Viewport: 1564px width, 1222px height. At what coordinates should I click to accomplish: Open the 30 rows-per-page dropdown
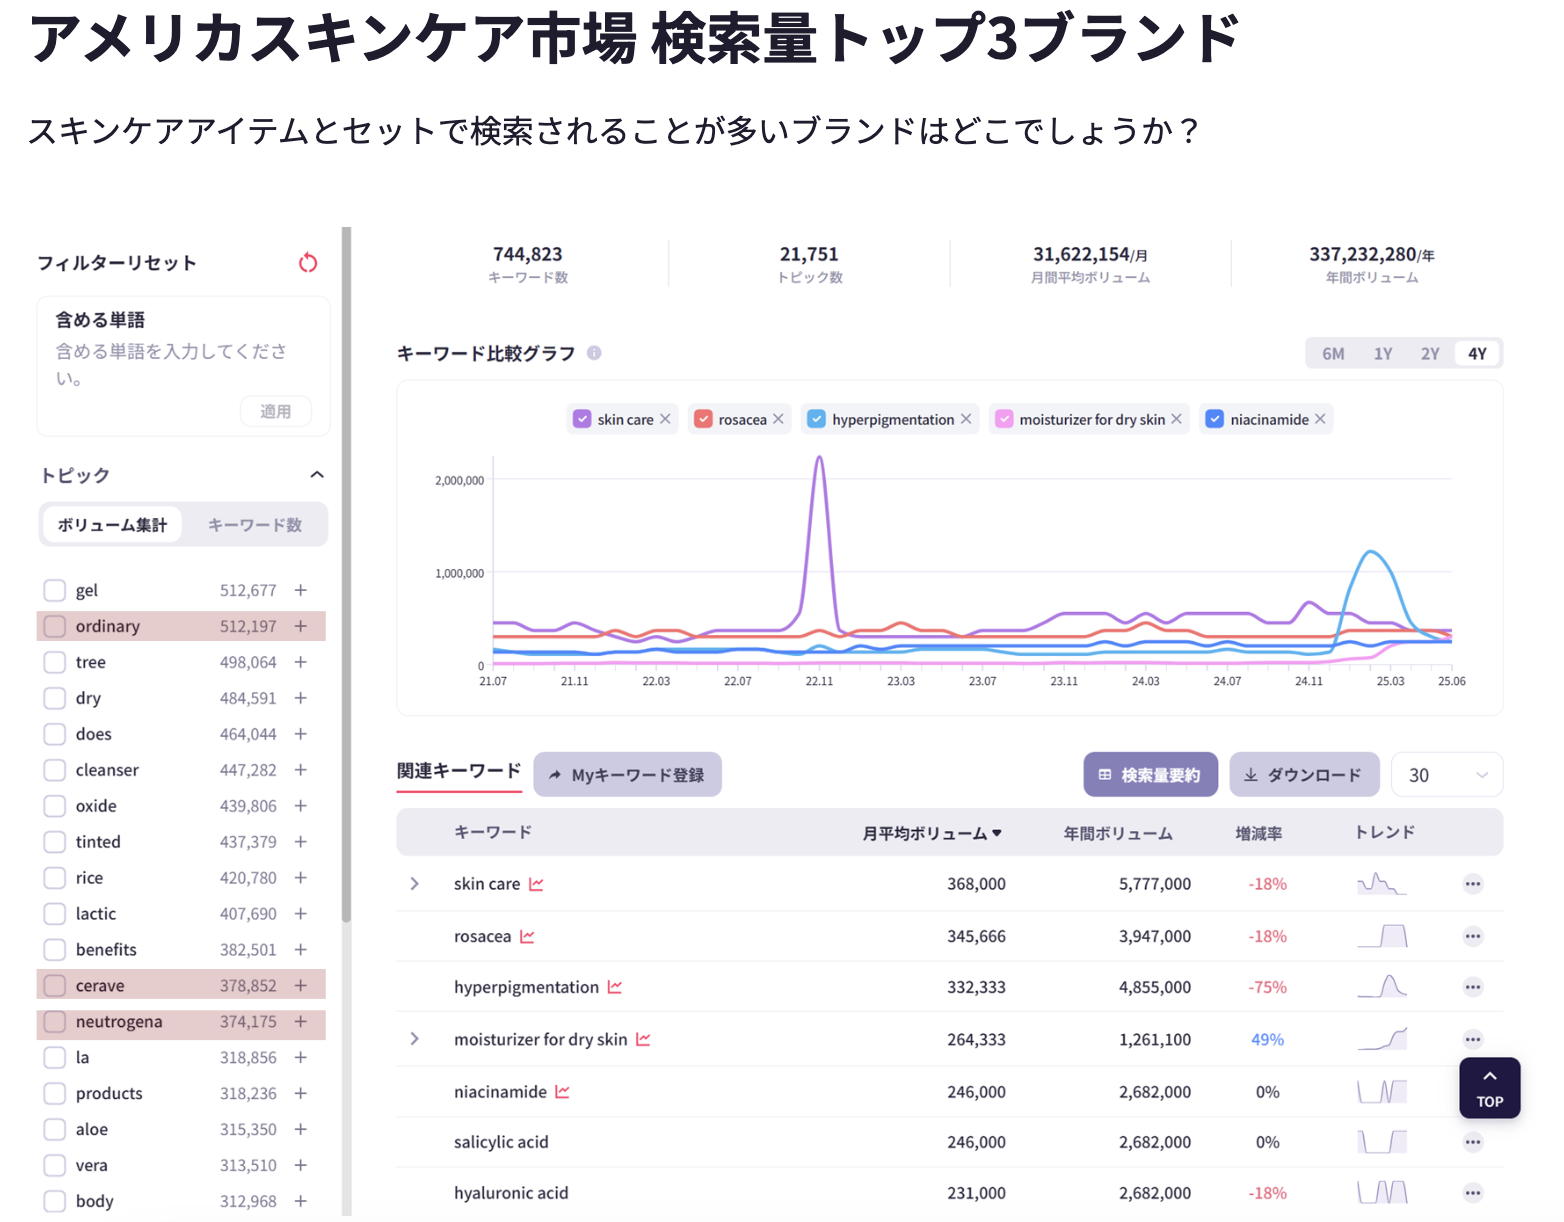coord(1446,775)
